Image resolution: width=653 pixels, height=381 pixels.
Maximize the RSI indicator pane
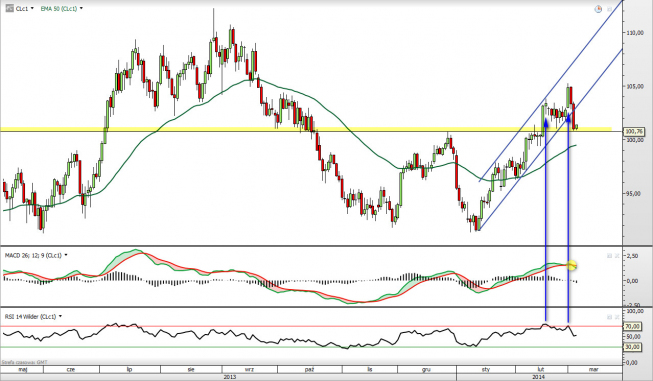610,316
